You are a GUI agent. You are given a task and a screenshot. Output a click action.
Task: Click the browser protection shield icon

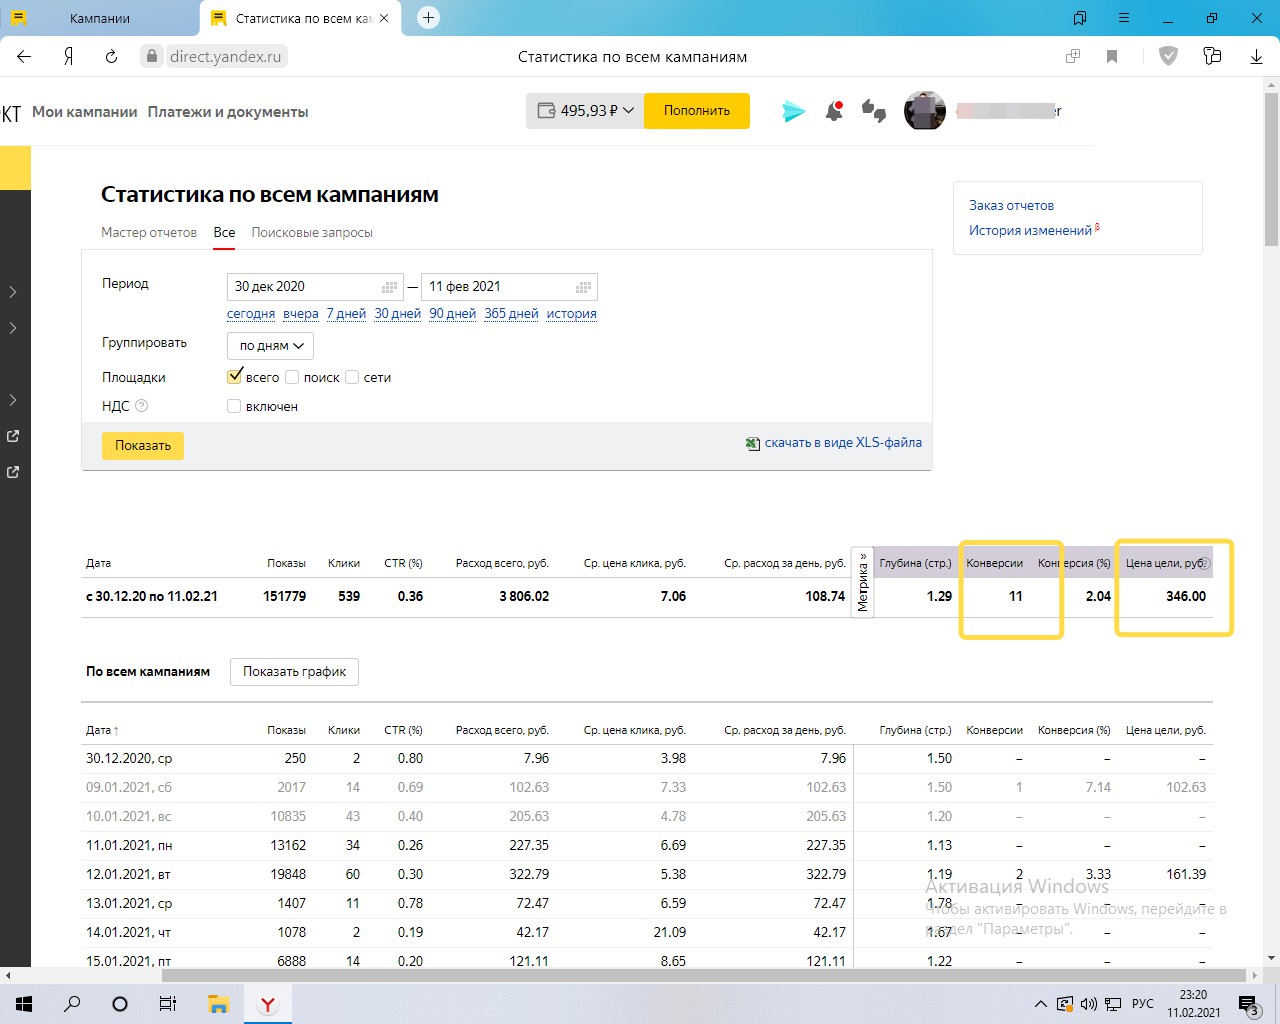[x=1168, y=56]
